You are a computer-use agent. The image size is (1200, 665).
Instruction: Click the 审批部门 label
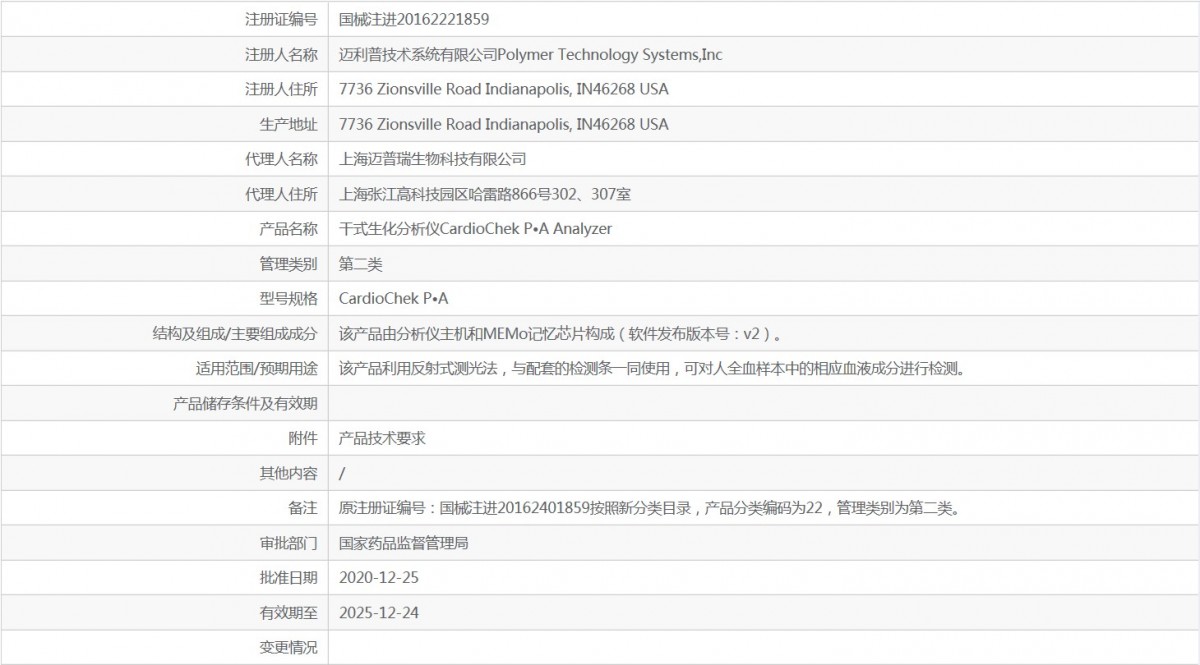tap(288, 543)
